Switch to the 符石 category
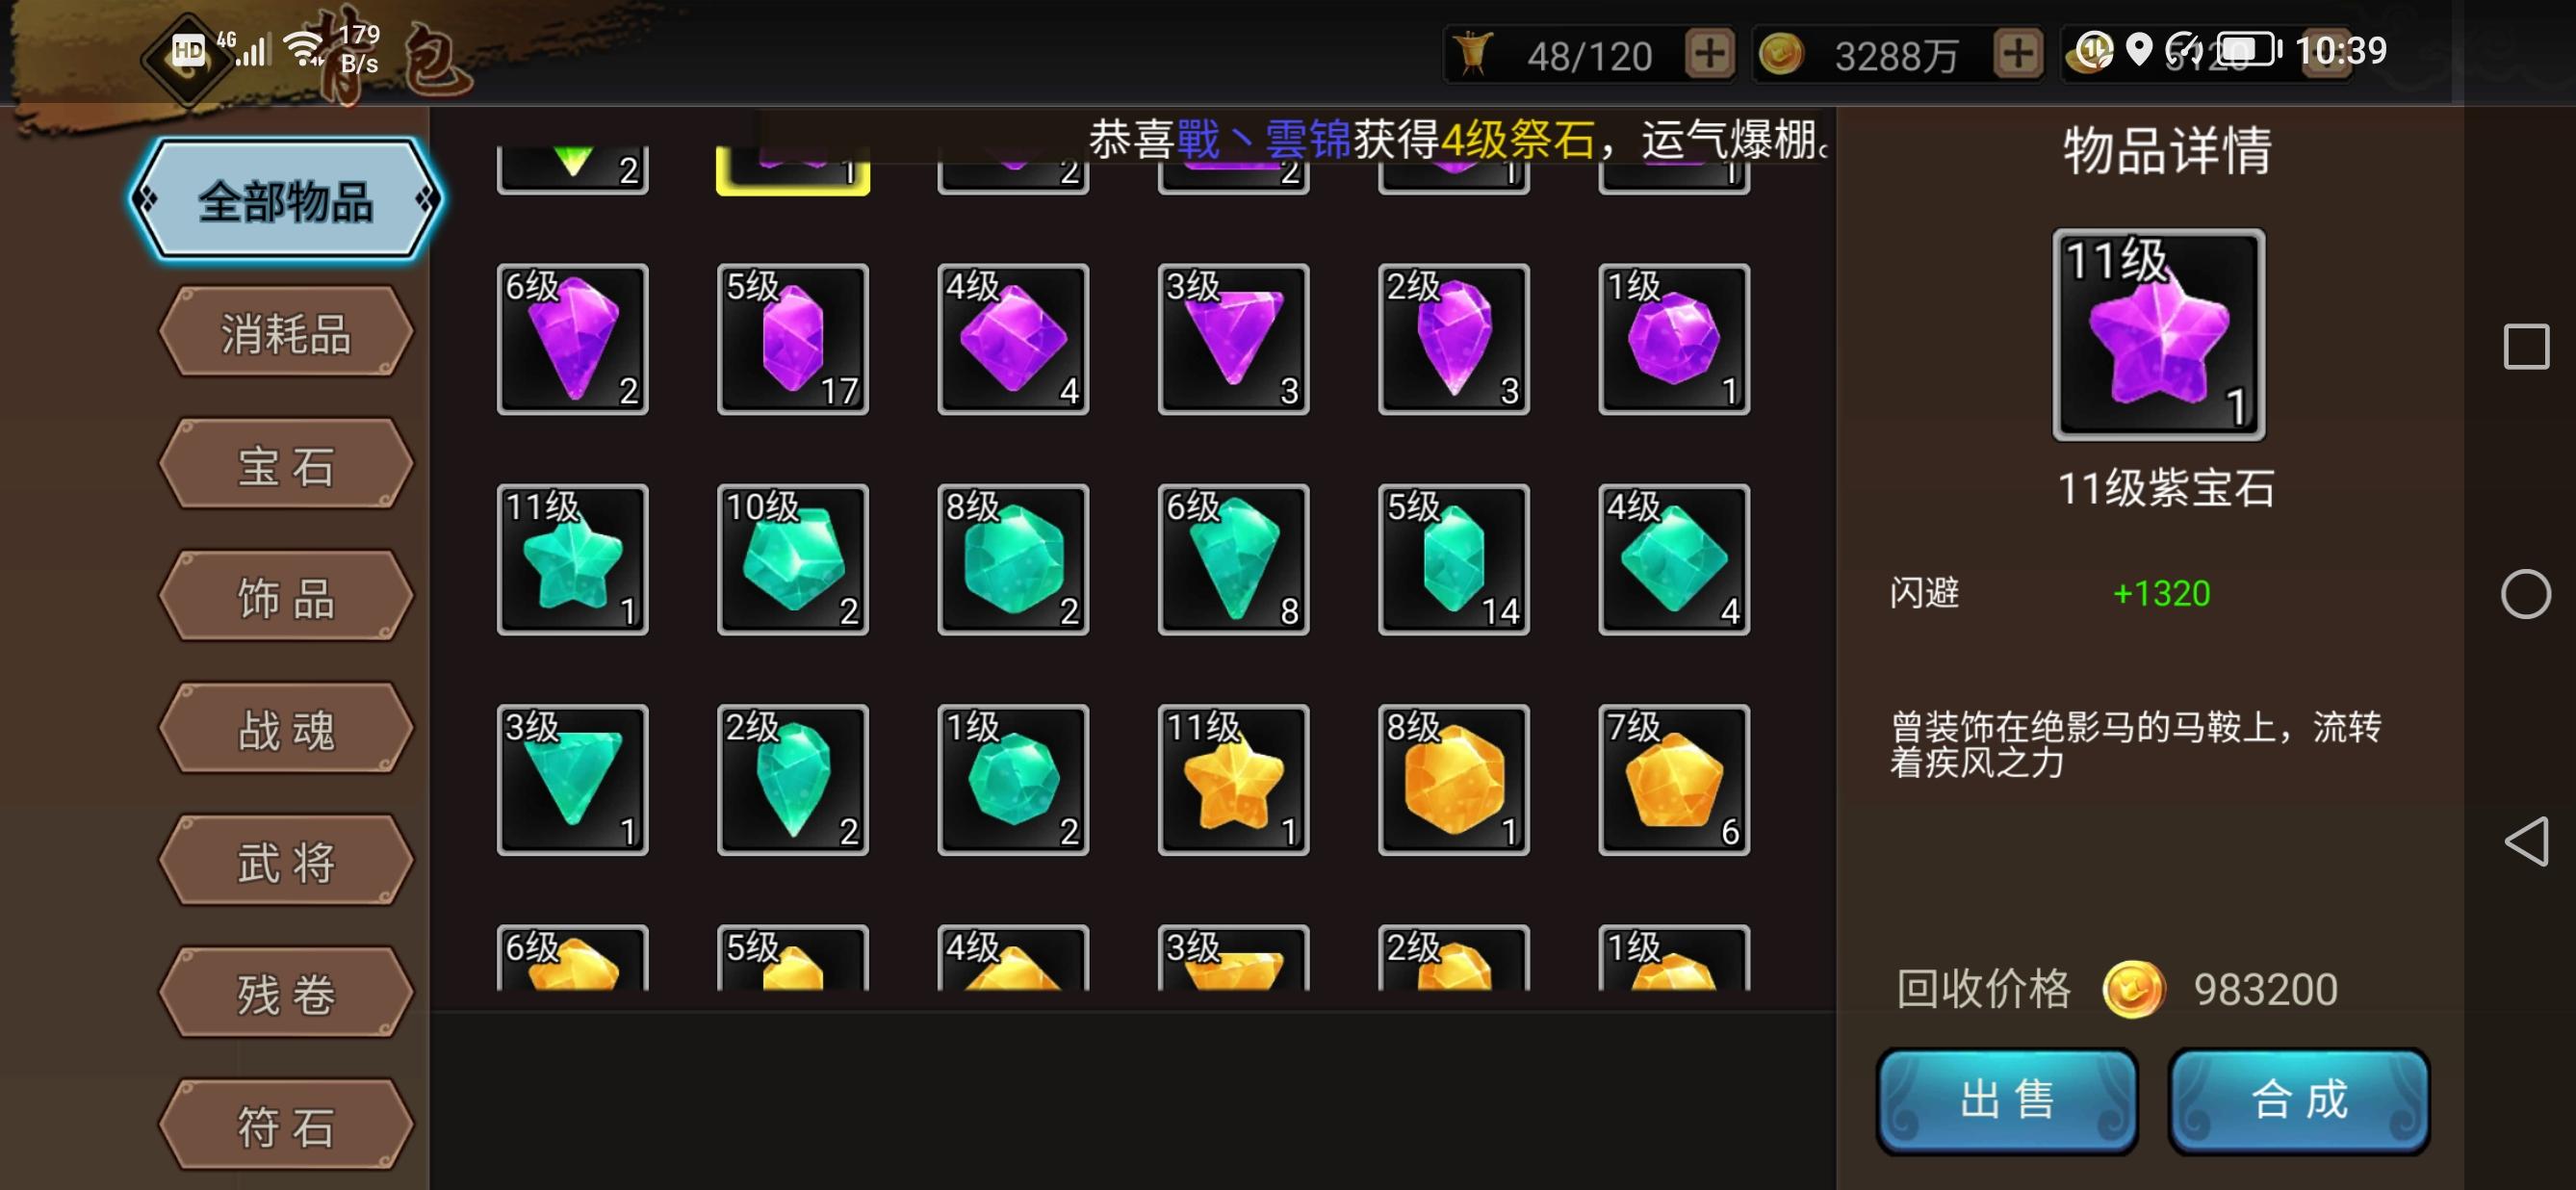 coord(286,1125)
